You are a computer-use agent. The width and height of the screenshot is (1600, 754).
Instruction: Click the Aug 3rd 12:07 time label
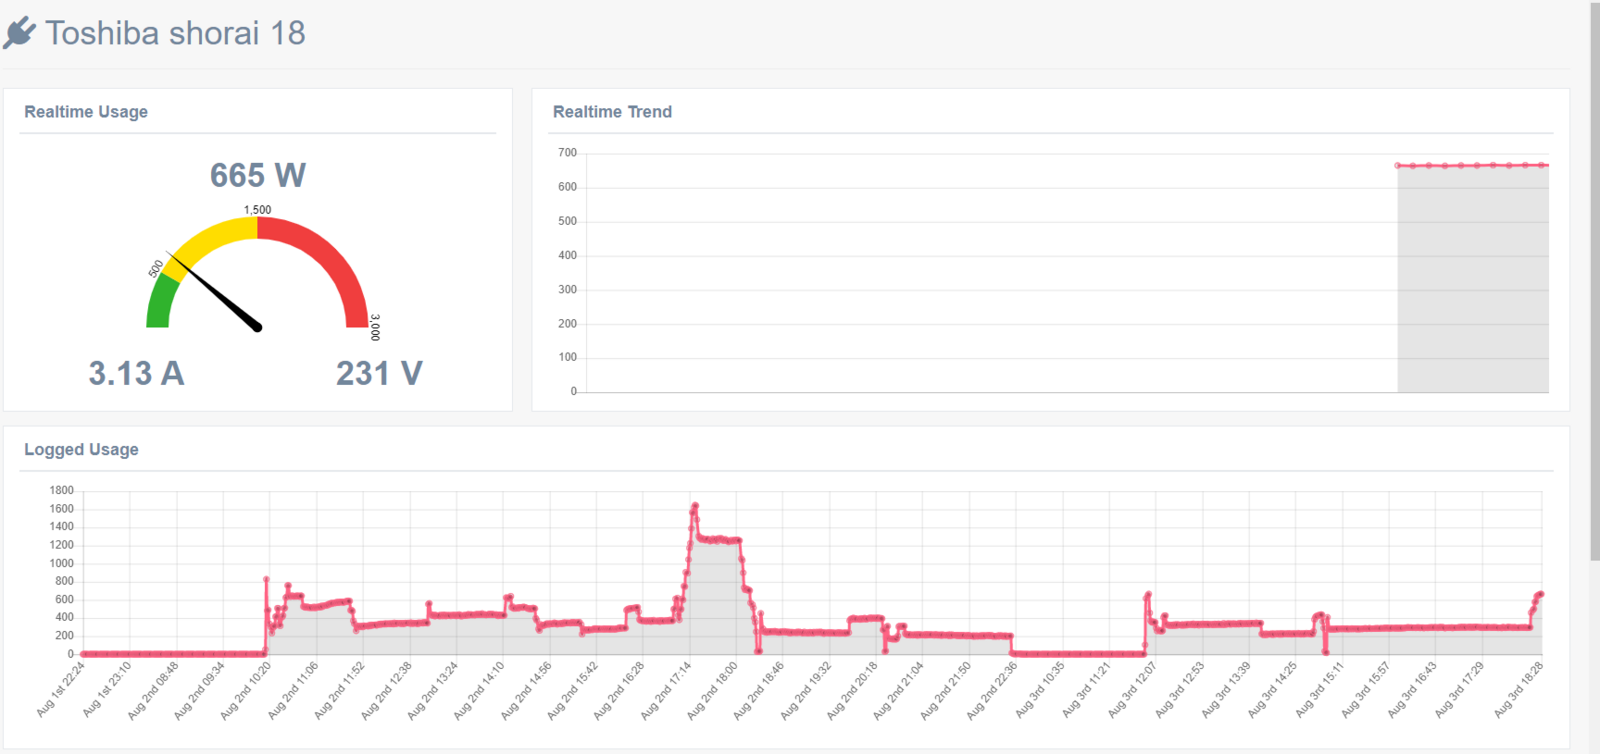point(1132,689)
